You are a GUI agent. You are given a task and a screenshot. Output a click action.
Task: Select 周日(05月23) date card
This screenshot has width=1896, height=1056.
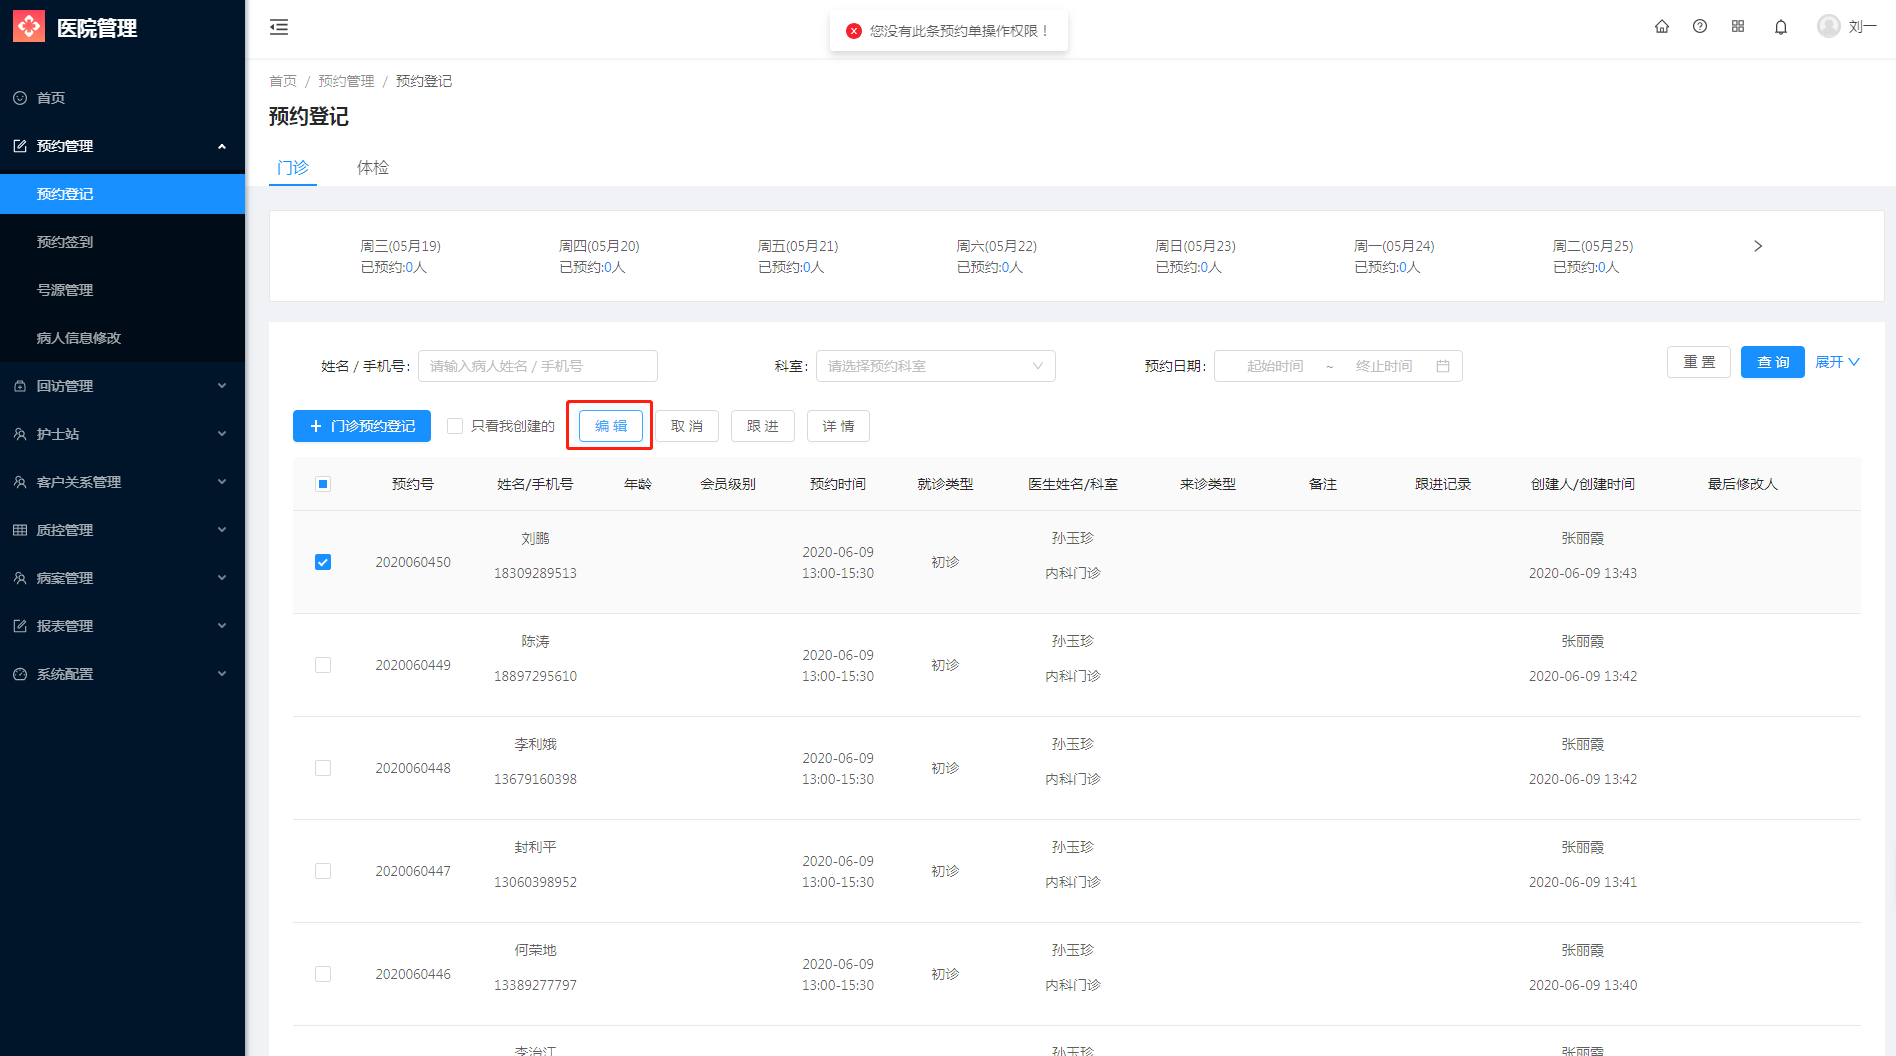tap(1195, 256)
